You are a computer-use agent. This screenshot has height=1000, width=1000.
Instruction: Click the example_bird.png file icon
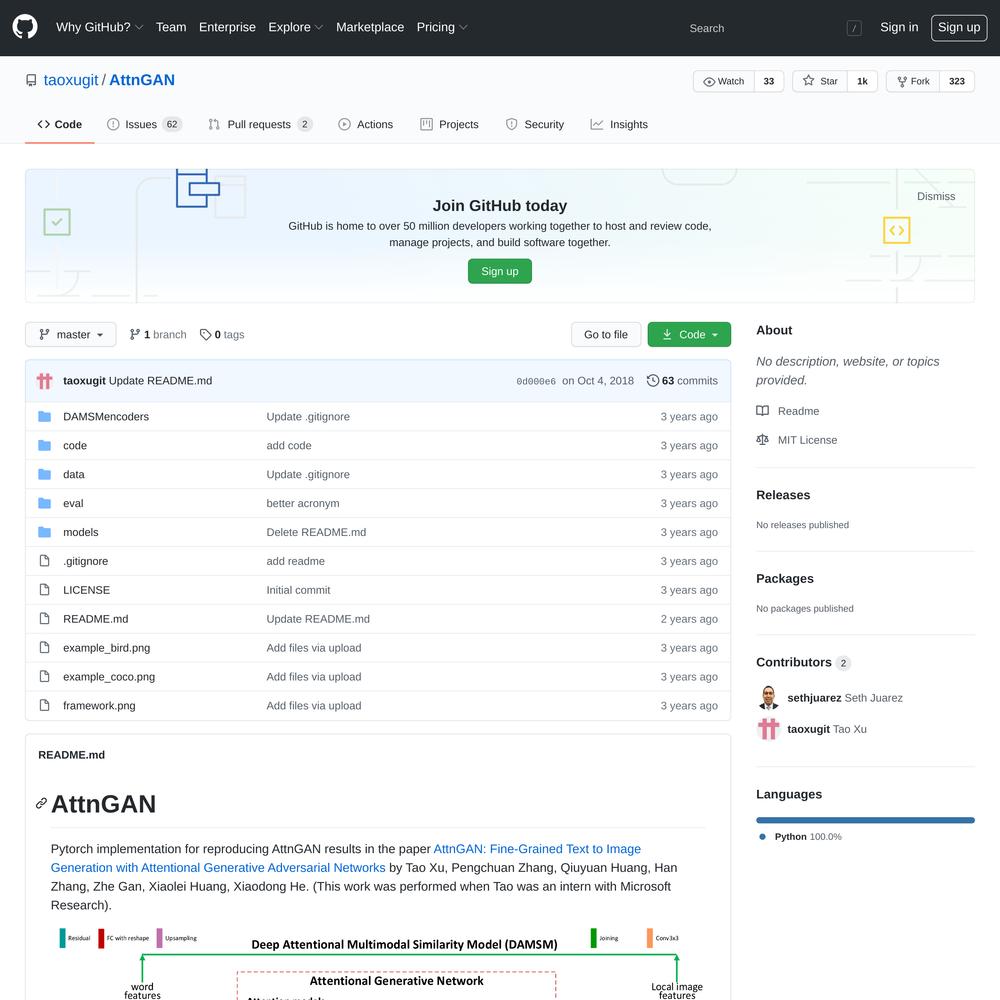[x=45, y=647]
